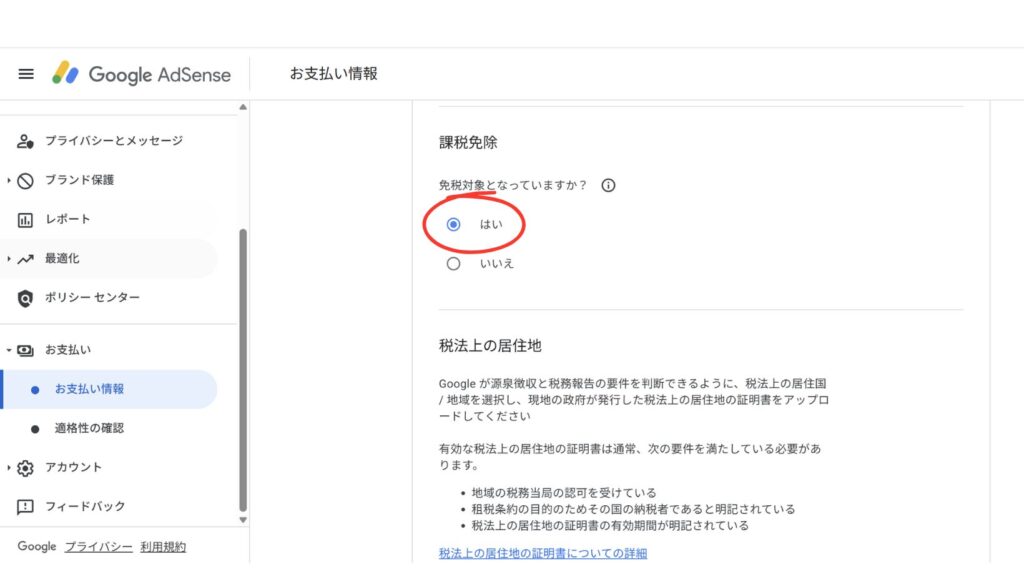Image resolution: width=1024 pixels, height=577 pixels.
Task: Click the bullet 地域の税務当局の認可を受けている
Action: click(x=564, y=493)
